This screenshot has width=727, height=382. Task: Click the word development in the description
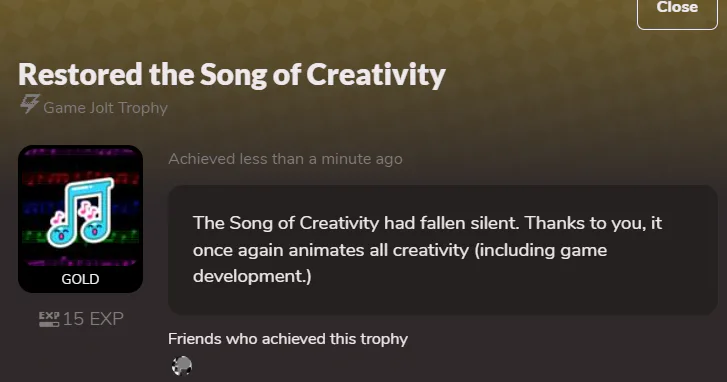(x=248, y=276)
